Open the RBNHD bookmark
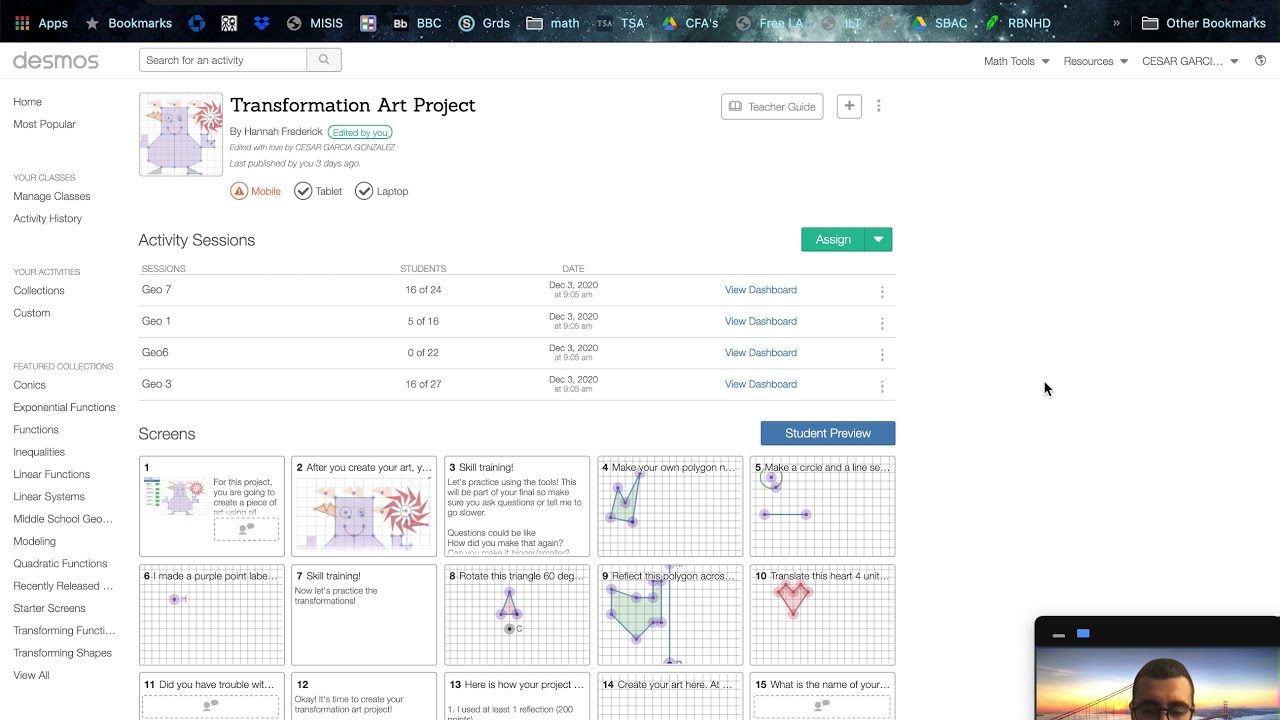Image resolution: width=1280 pixels, height=720 pixels. point(1017,23)
